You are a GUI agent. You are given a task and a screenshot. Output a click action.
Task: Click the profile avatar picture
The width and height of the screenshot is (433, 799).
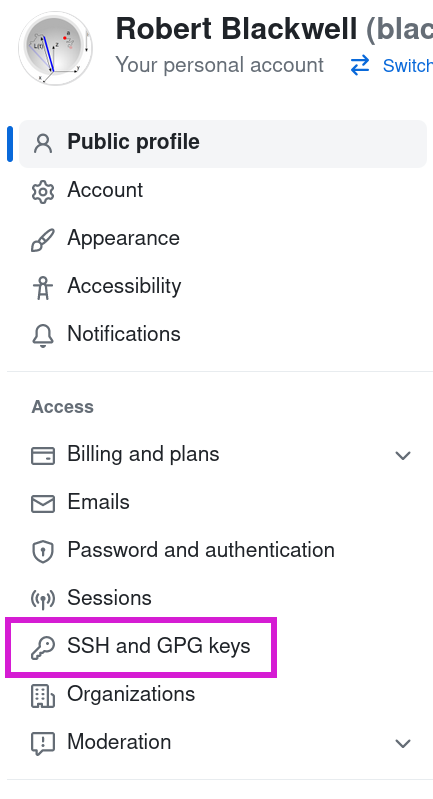[x=55, y=48]
